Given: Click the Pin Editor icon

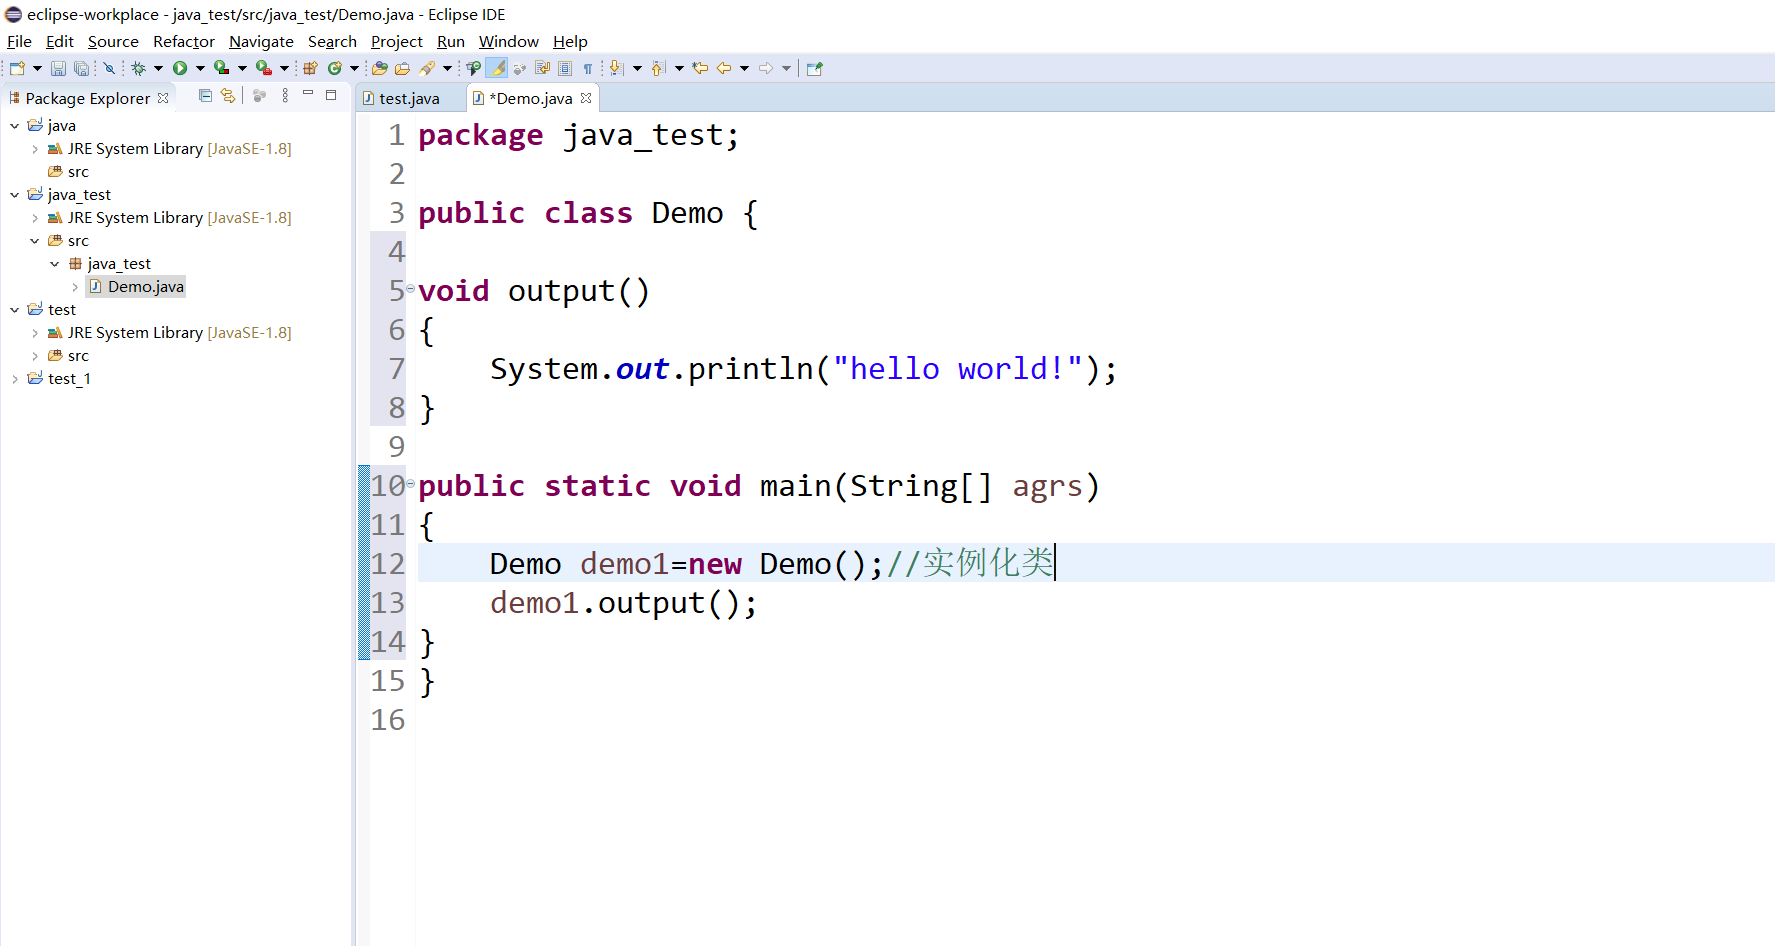Looking at the screenshot, I should 814,68.
